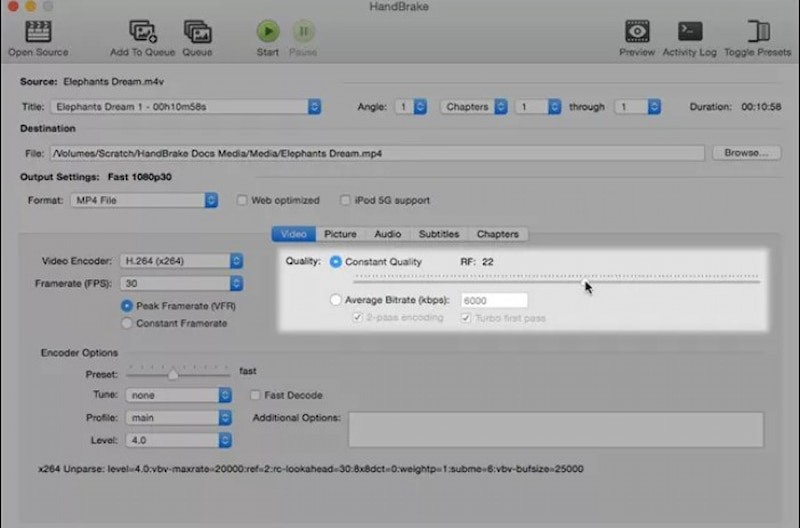Click the Open Source clapperboard icon
This screenshot has width=800, height=528.
coord(38,32)
